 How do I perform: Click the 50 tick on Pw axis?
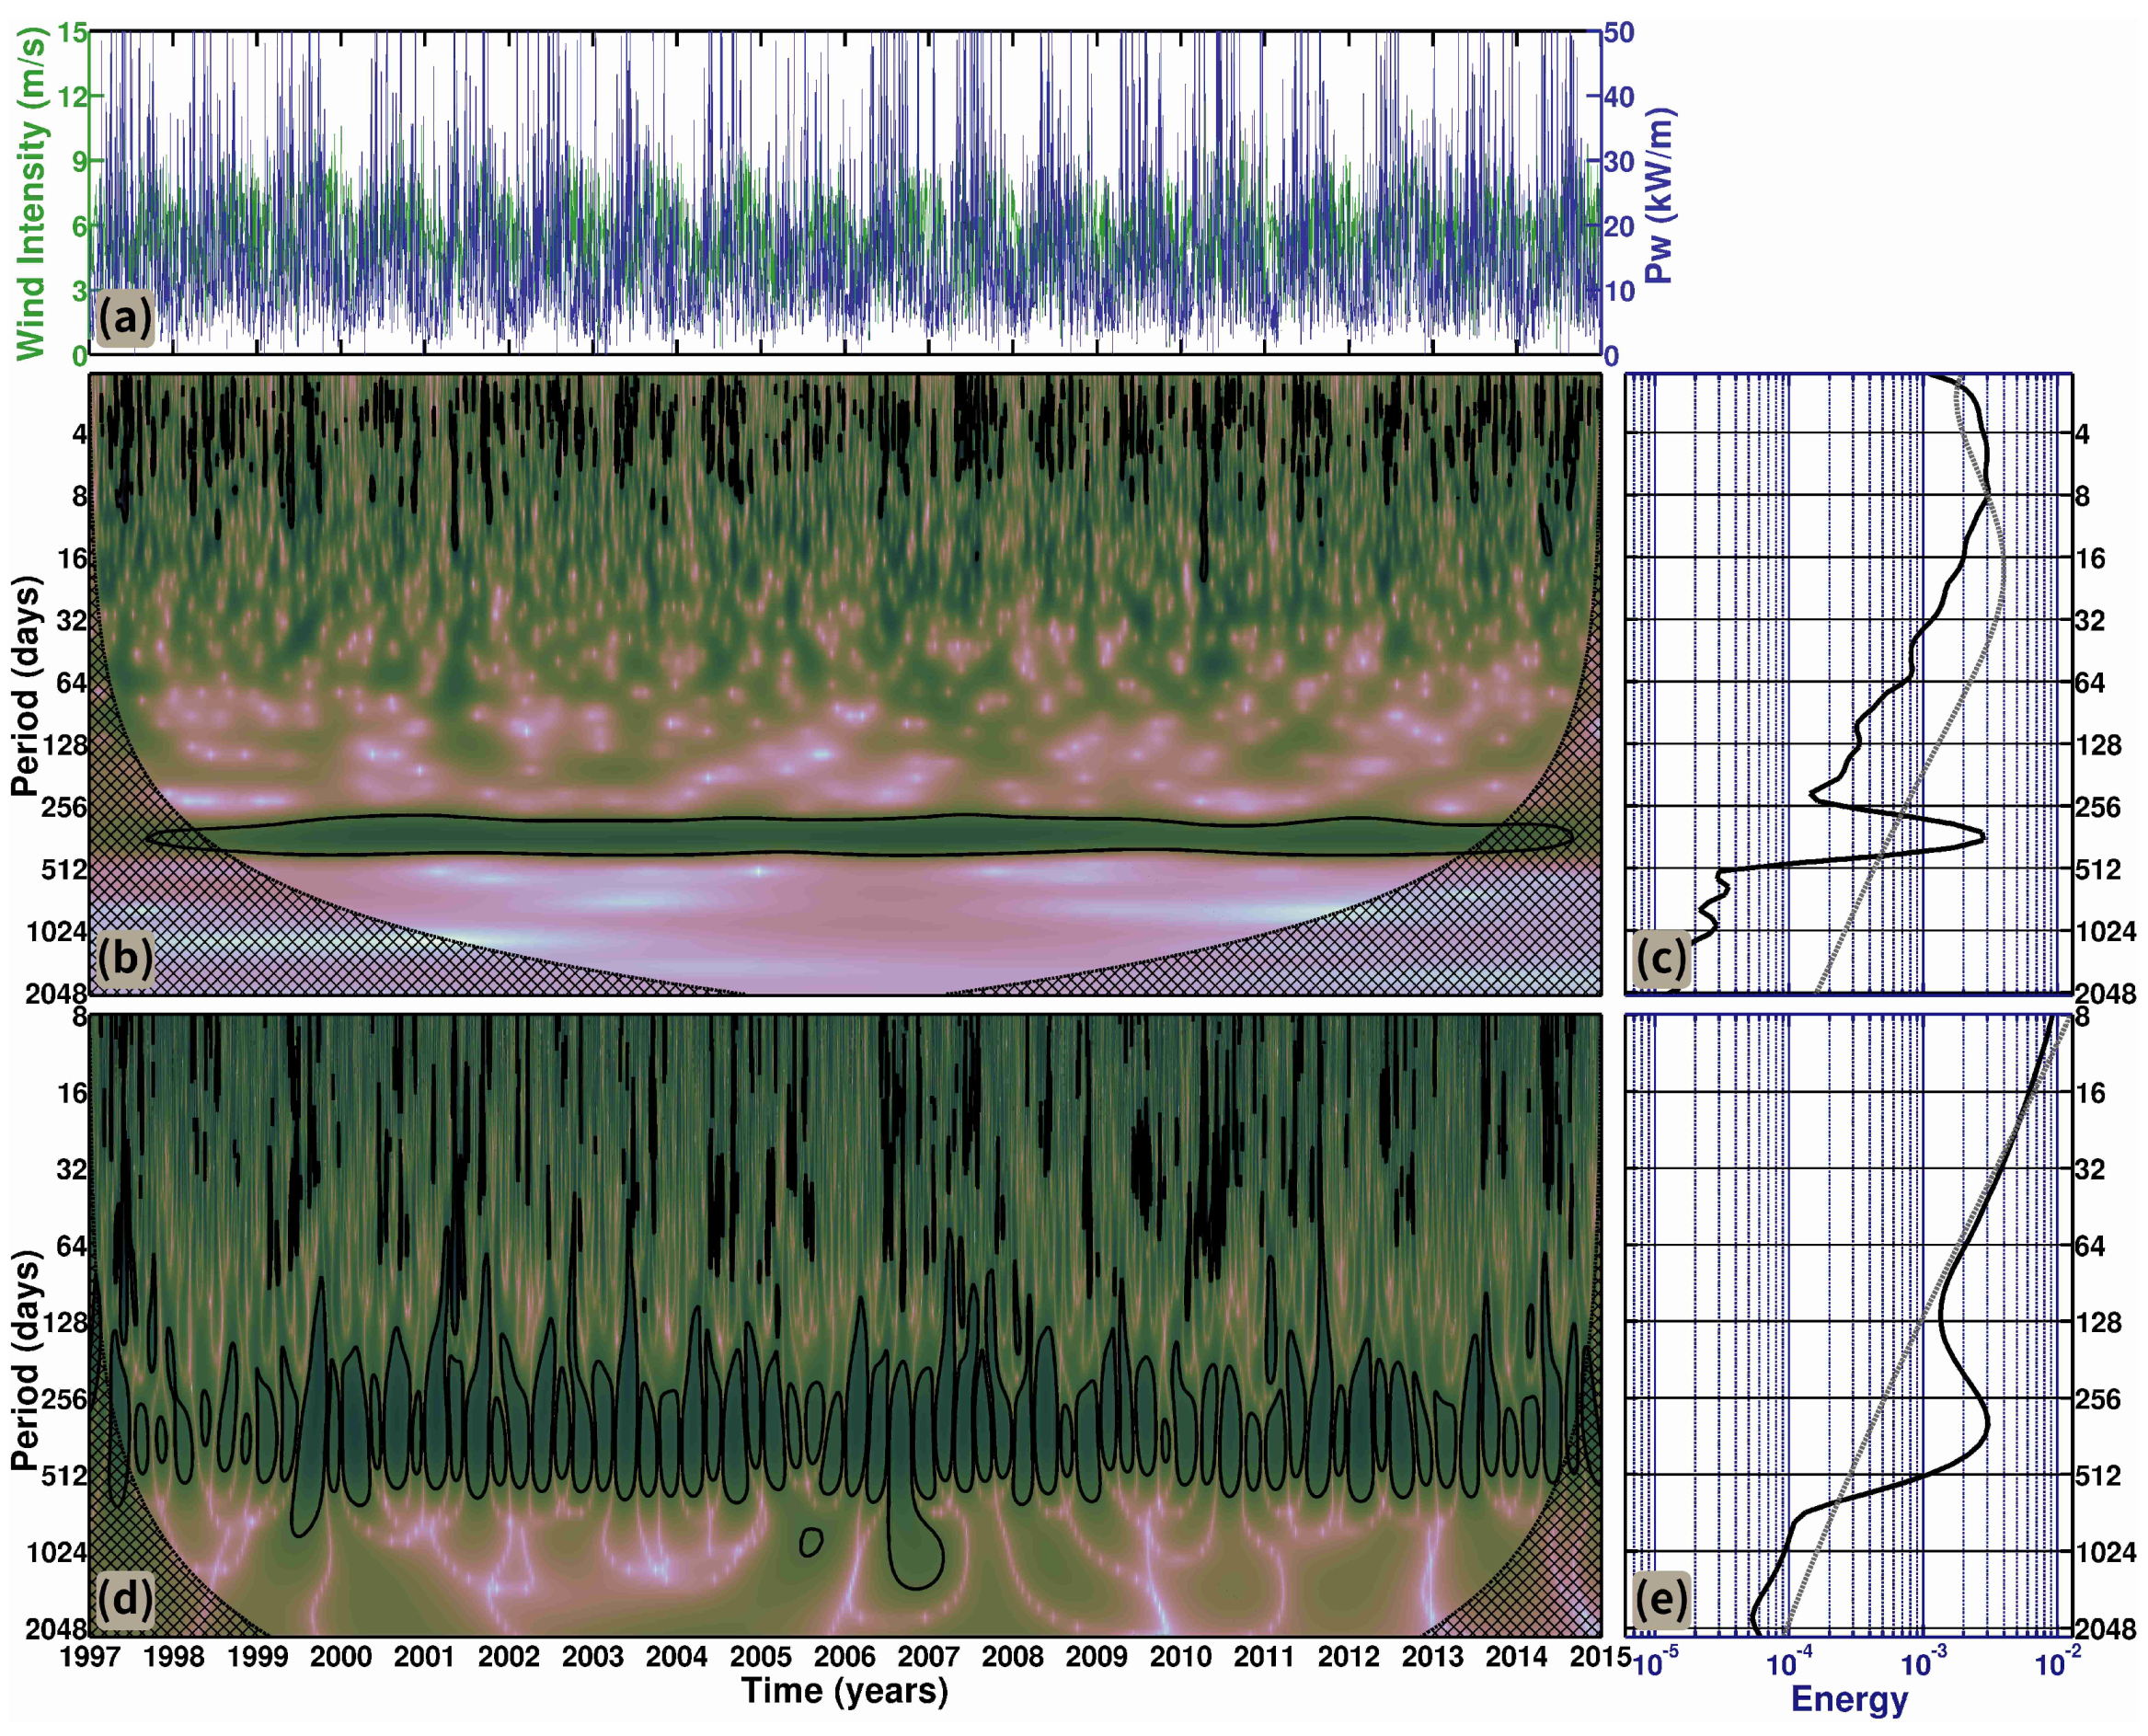tap(1619, 32)
